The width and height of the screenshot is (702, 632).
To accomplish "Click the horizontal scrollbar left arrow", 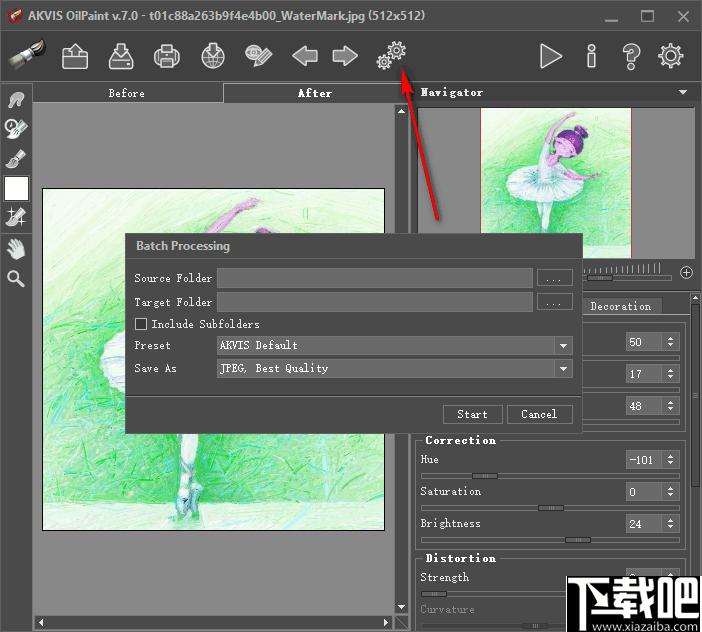I will [x=41, y=622].
